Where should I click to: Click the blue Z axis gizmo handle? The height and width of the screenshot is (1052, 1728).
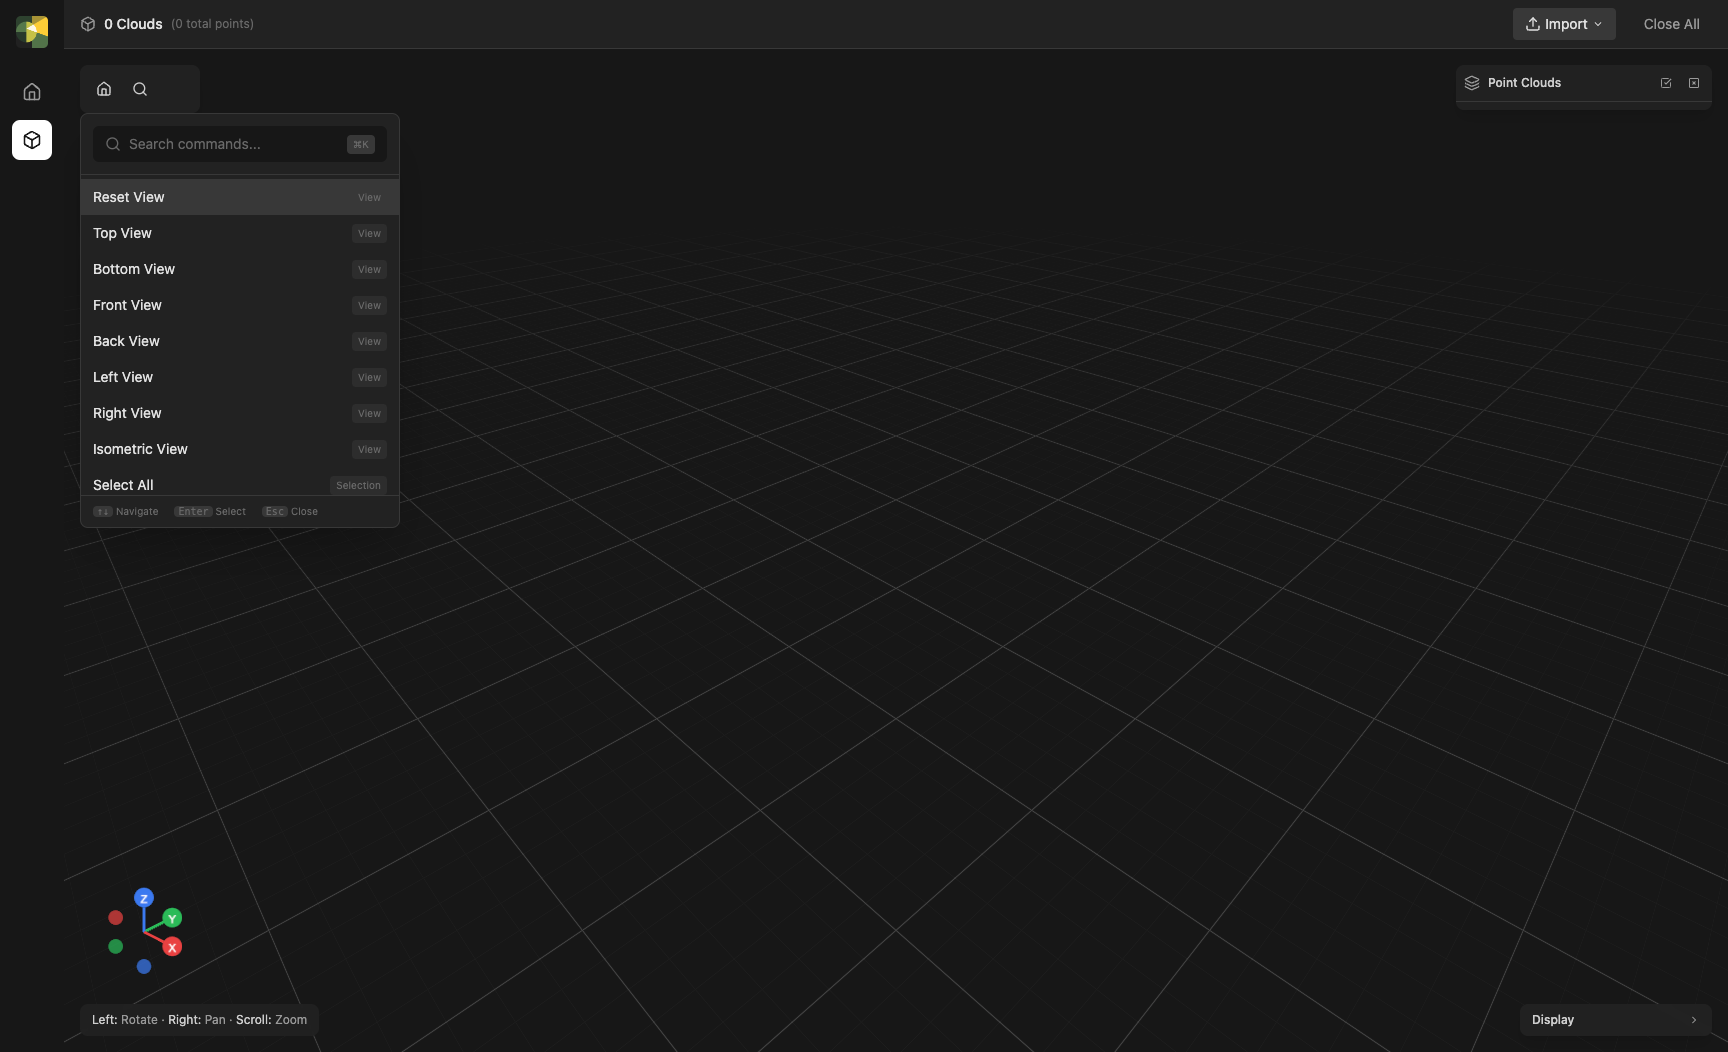pyautogui.click(x=144, y=898)
